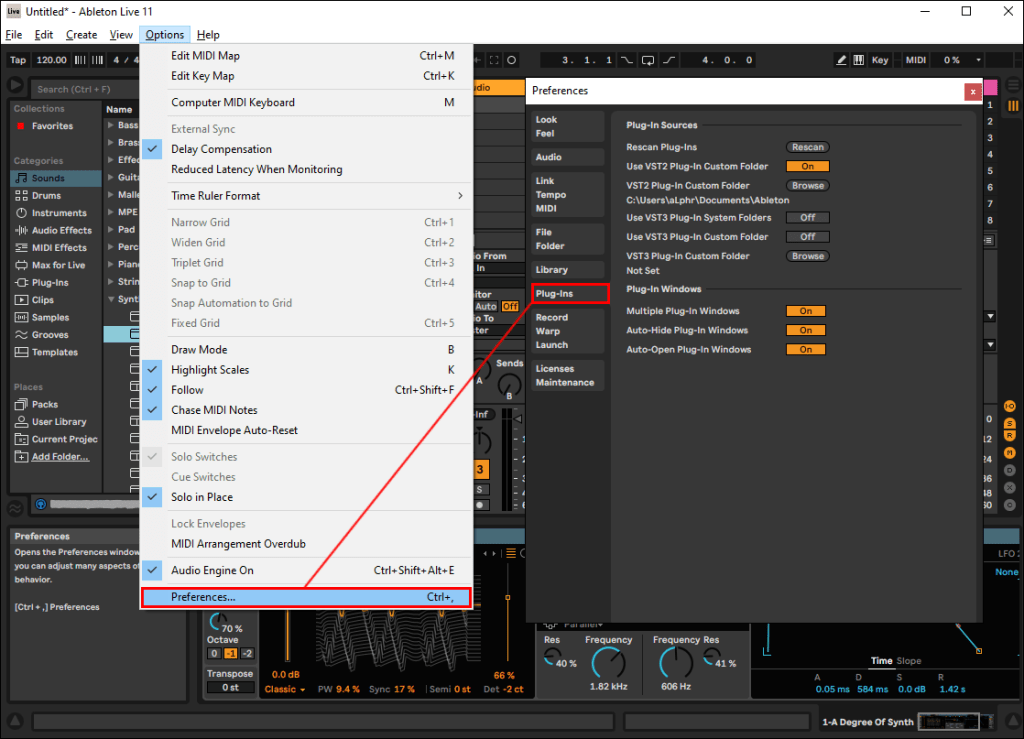Click the Rescan Plug-Ins button

(x=808, y=146)
